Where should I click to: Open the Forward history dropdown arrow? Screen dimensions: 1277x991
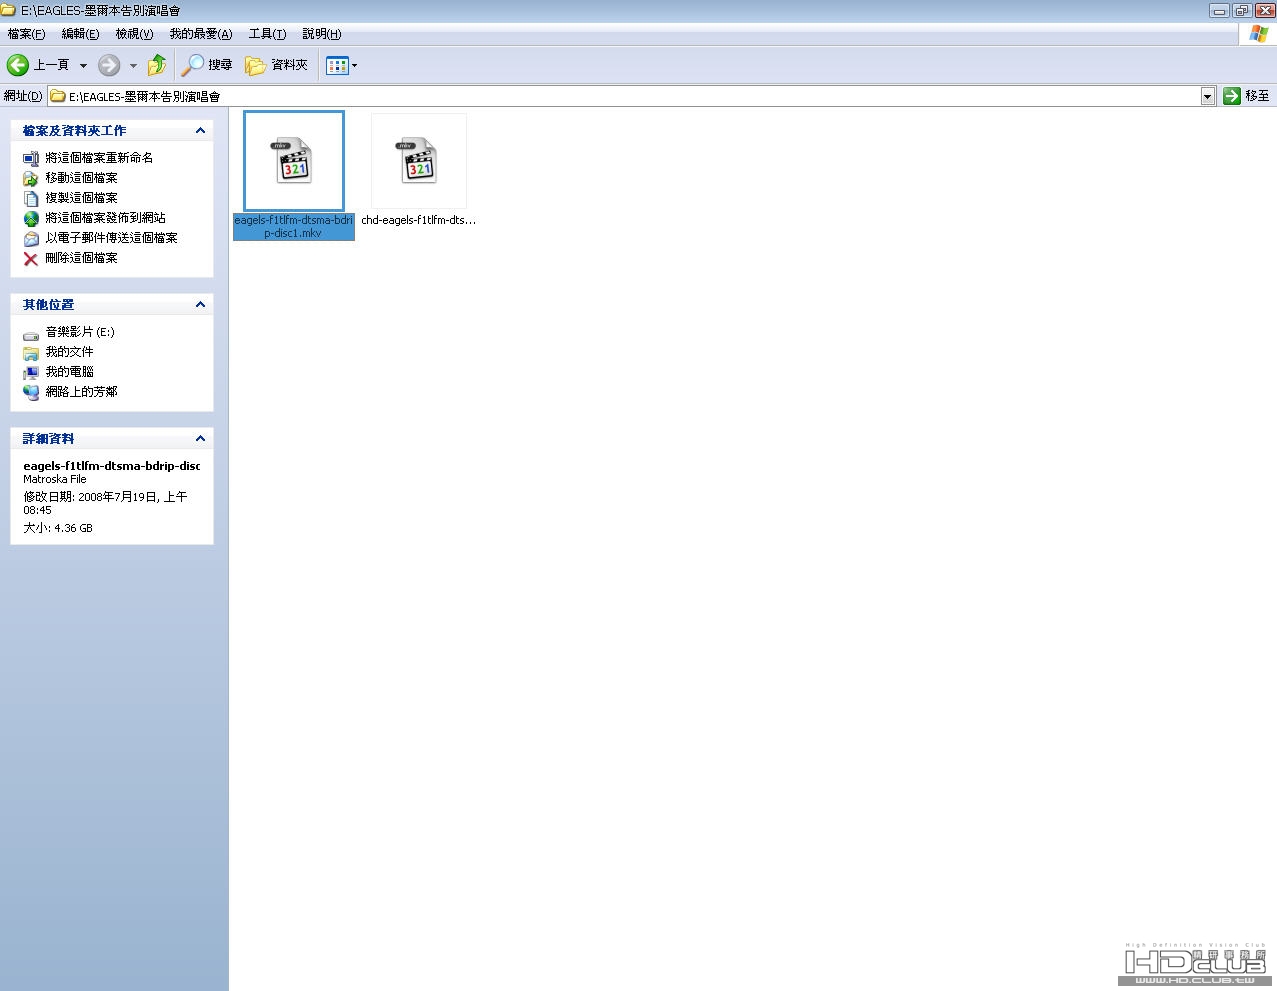133,66
